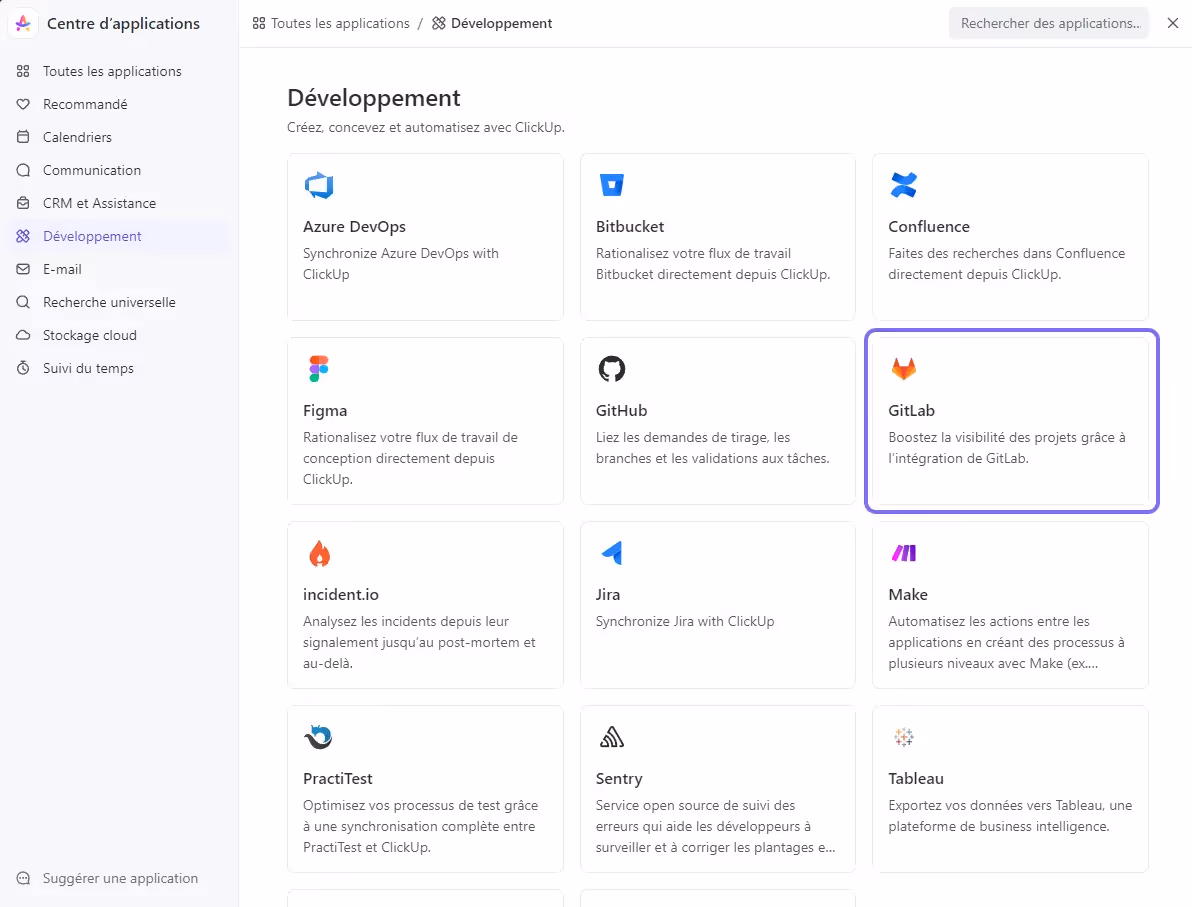Select the Confluence integration icon
The height and width of the screenshot is (907, 1192).
(904, 184)
